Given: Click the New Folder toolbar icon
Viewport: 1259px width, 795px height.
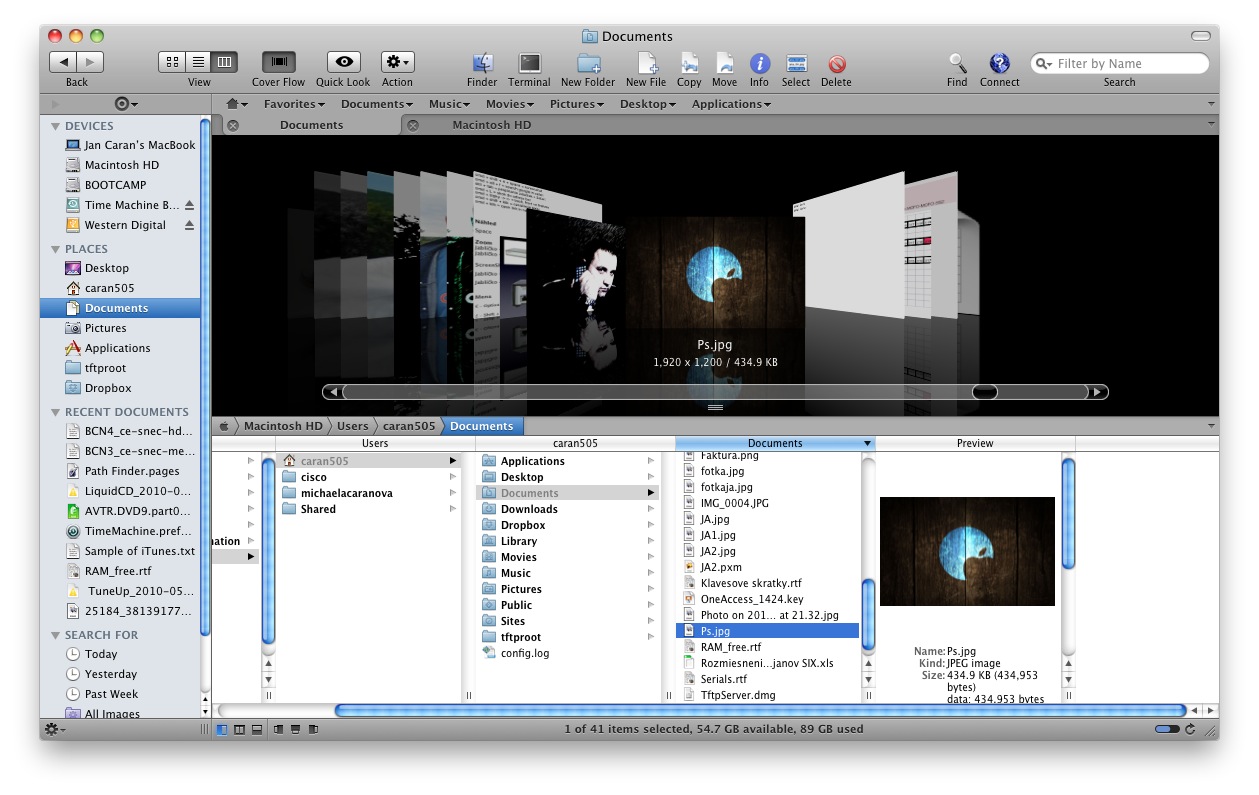Looking at the screenshot, I should coord(588,63).
